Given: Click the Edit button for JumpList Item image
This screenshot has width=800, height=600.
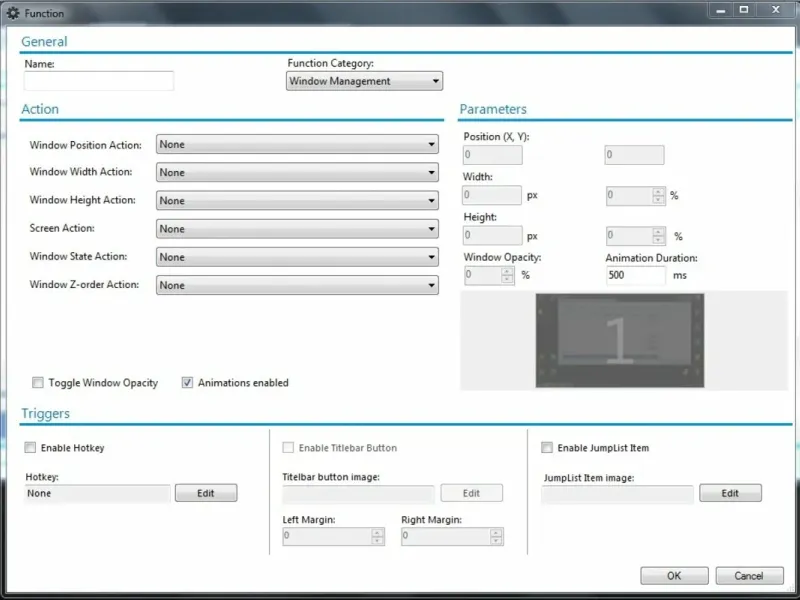Looking at the screenshot, I should click(x=730, y=493).
